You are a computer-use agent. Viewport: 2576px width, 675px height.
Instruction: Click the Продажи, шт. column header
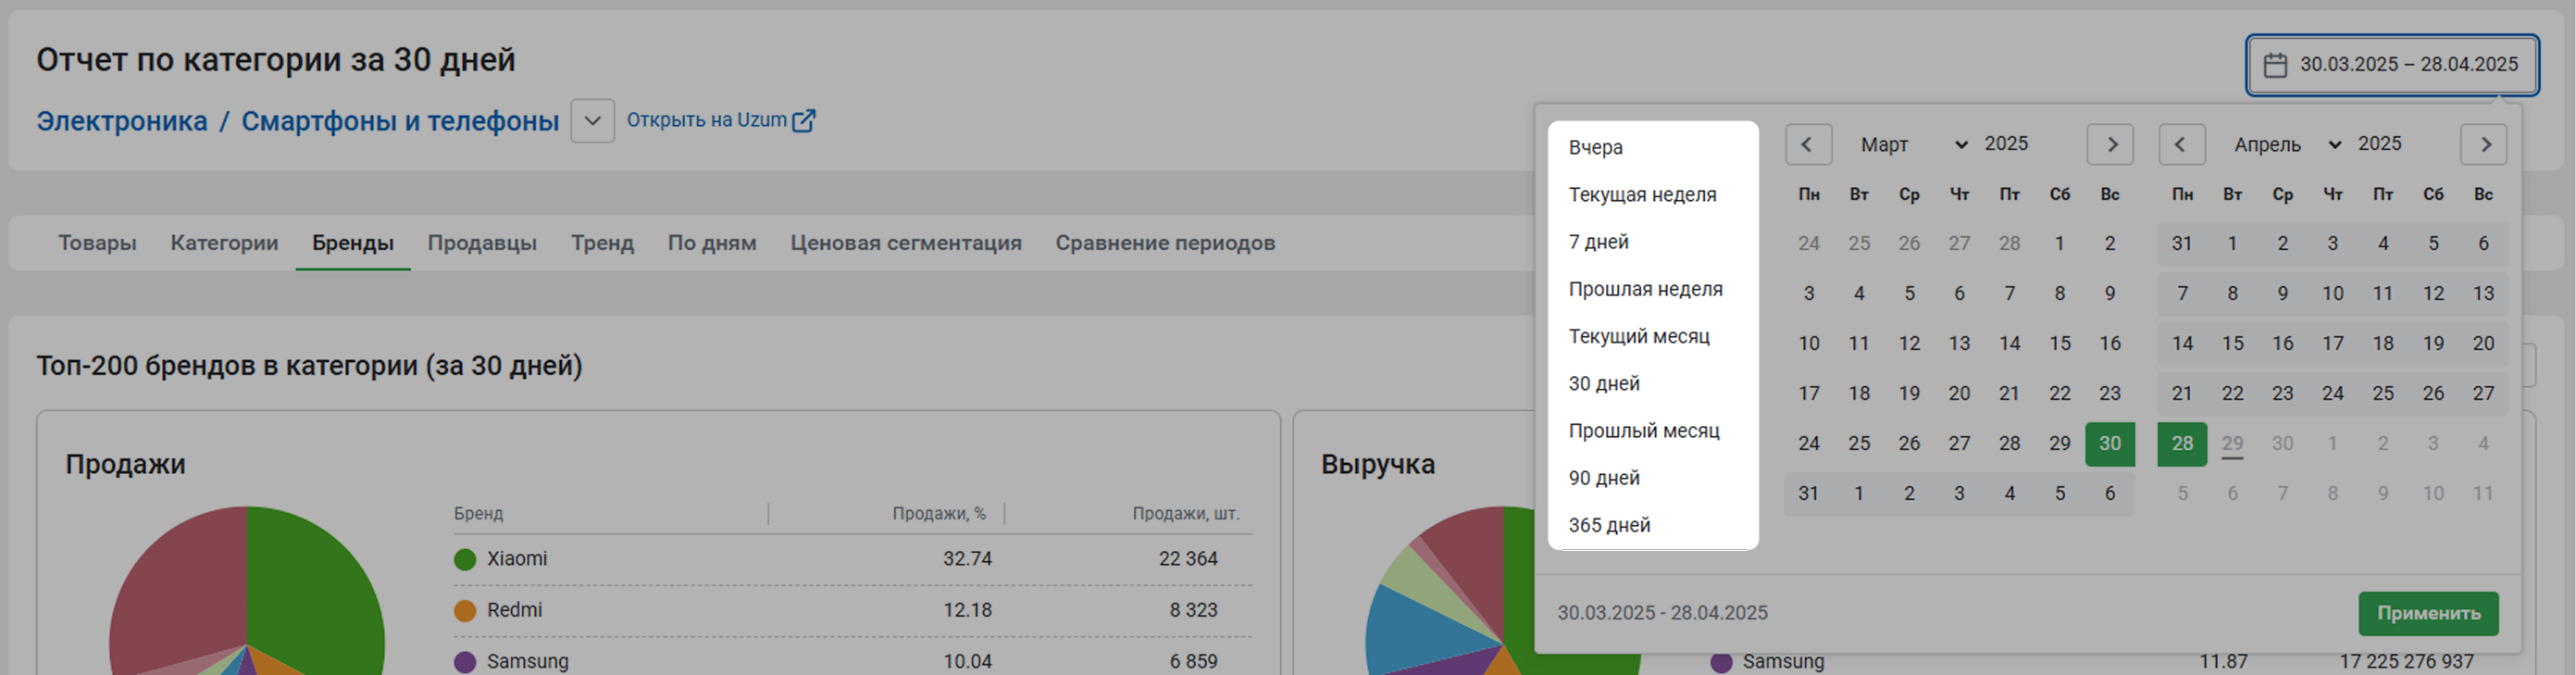[1185, 514]
